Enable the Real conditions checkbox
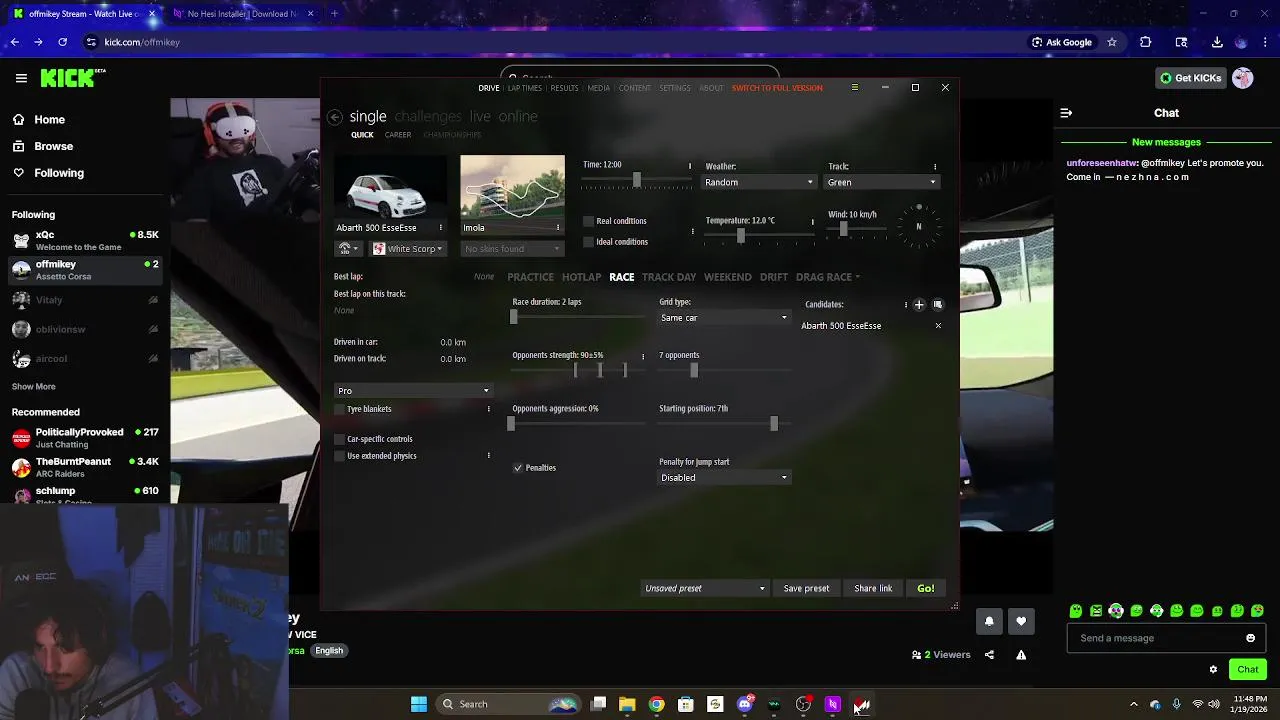 (589, 221)
